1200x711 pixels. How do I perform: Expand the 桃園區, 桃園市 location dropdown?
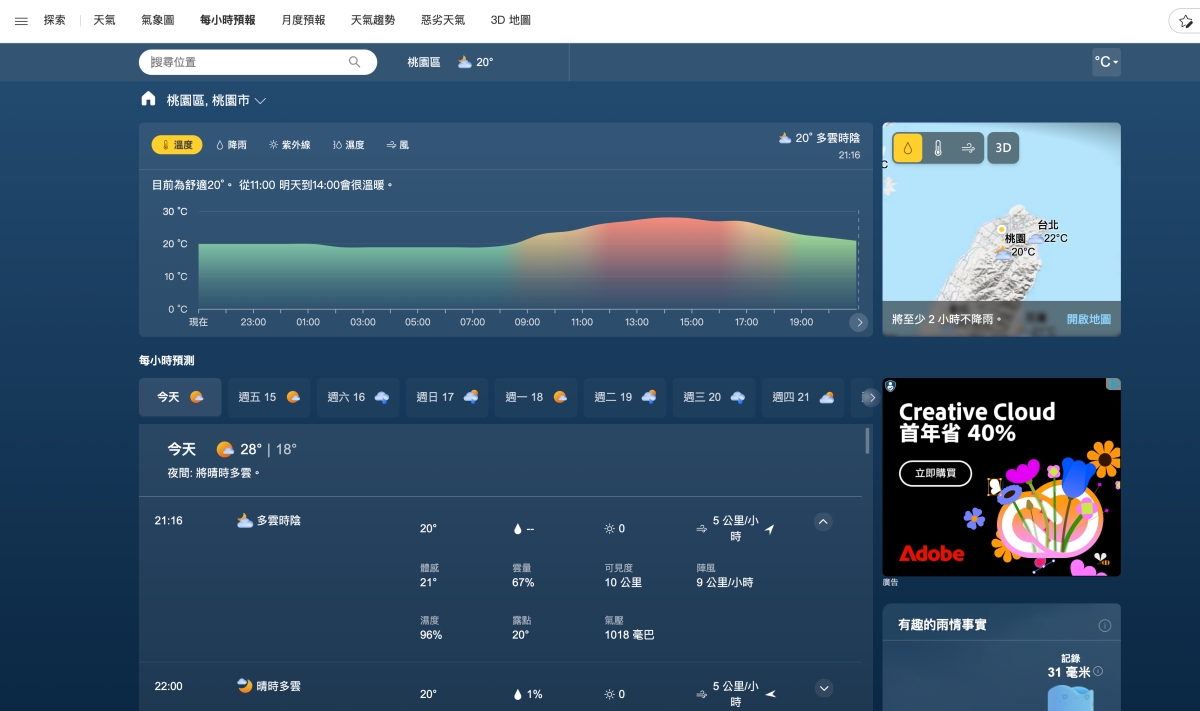pyautogui.click(x=260, y=101)
